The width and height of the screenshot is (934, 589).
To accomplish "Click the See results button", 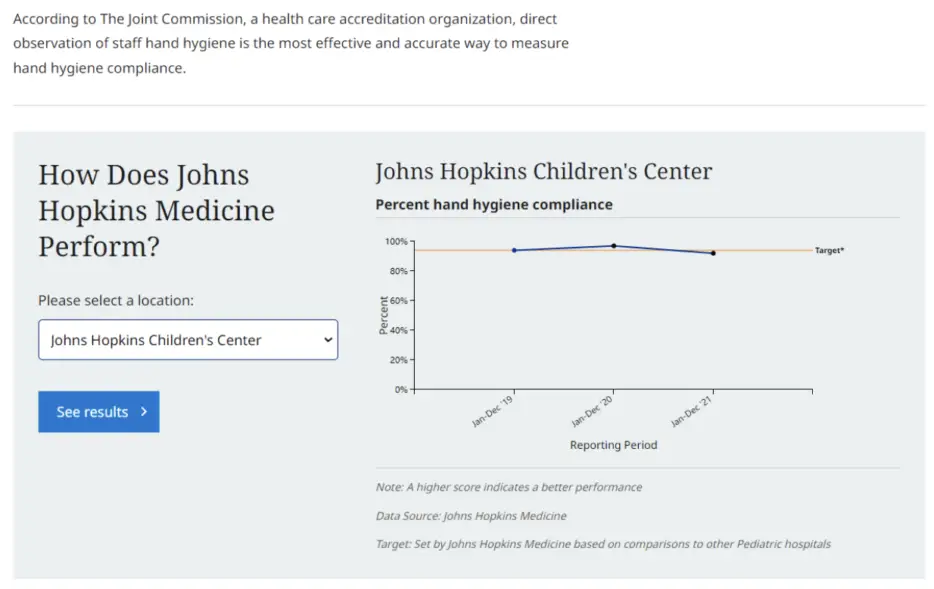I will click(99, 412).
